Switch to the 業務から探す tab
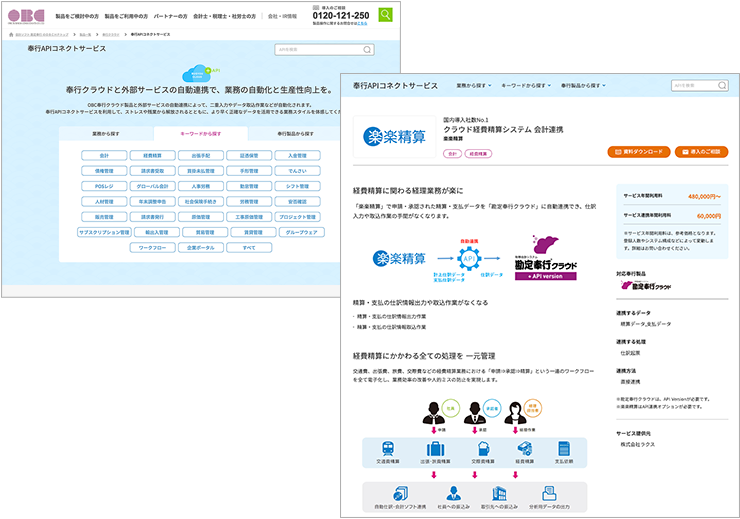Screen dimensions: 740x519 (x=106, y=134)
